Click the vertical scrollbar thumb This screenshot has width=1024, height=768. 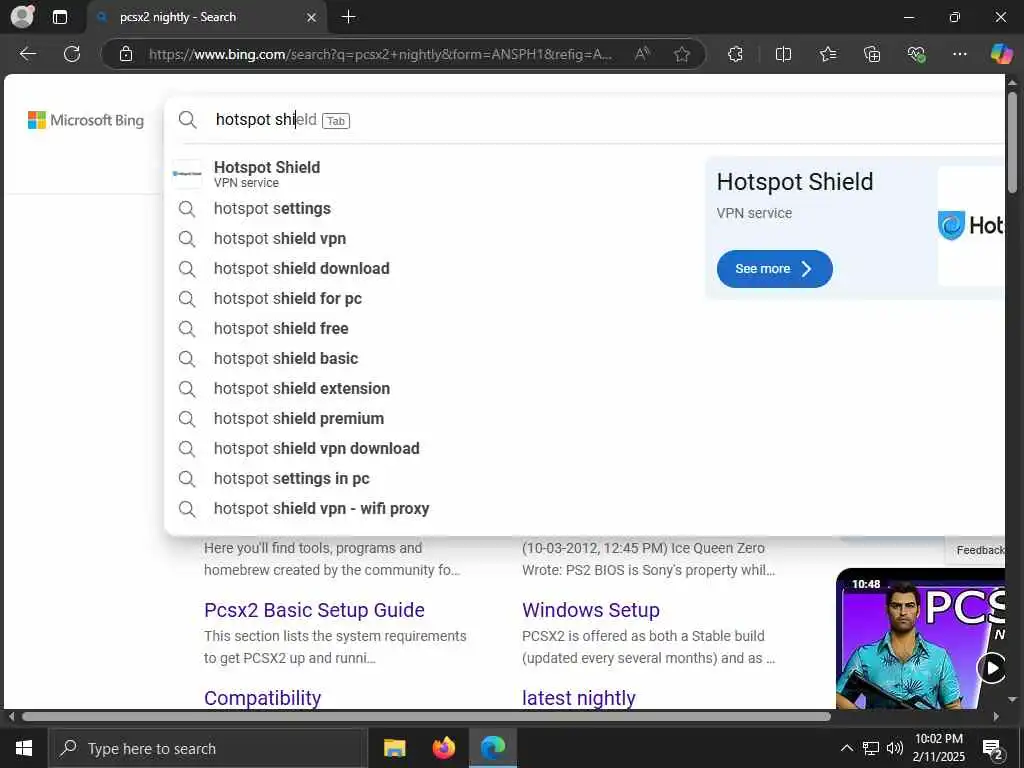click(1012, 142)
